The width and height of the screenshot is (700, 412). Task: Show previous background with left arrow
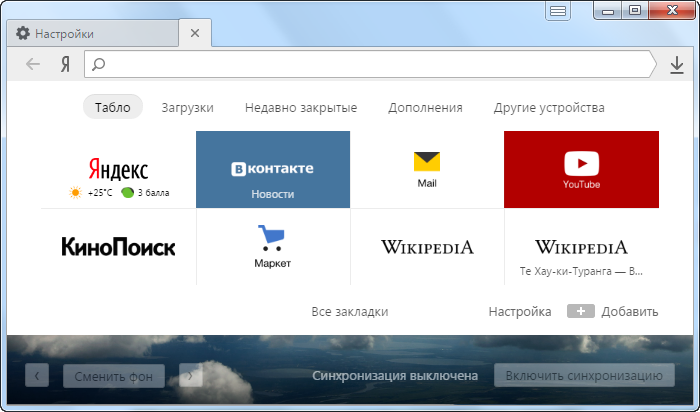pos(37,376)
